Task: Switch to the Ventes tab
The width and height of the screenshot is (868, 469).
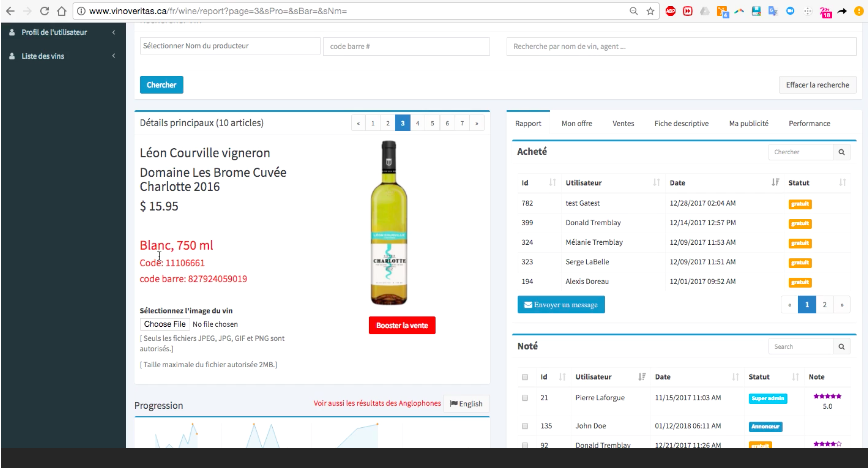Action: pyautogui.click(x=623, y=123)
